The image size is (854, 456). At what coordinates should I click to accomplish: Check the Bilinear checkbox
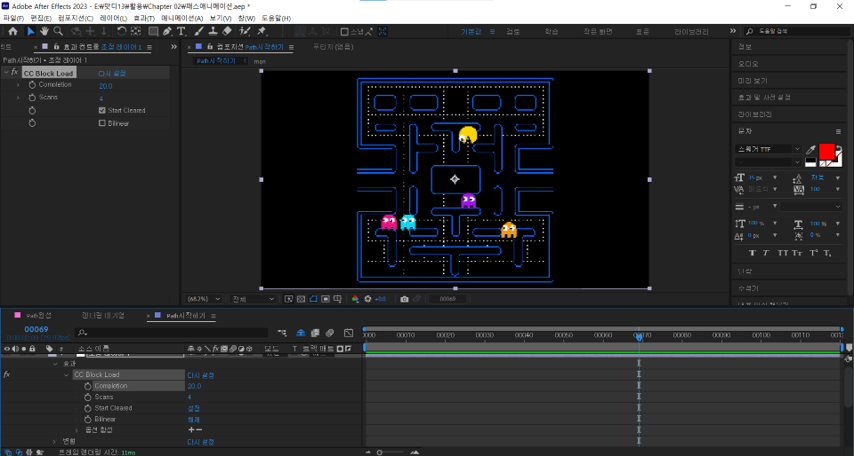pos(102,124)
